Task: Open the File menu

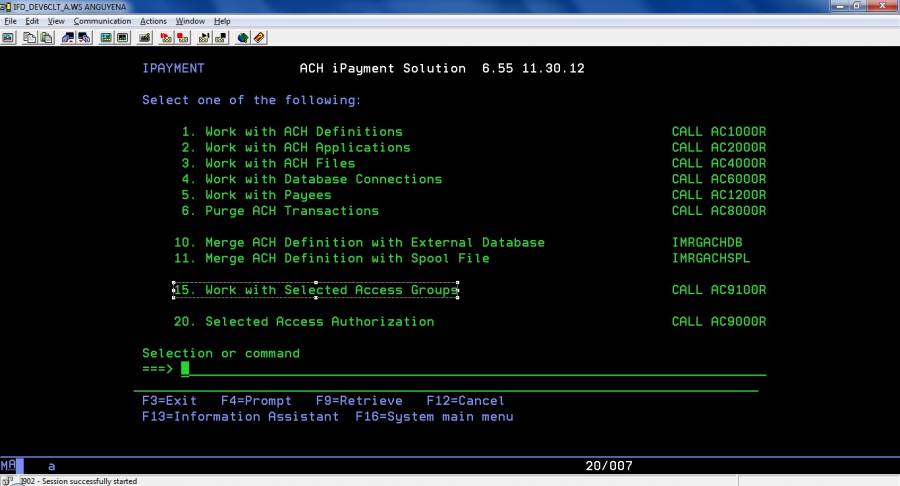Action: coord(10,21)
